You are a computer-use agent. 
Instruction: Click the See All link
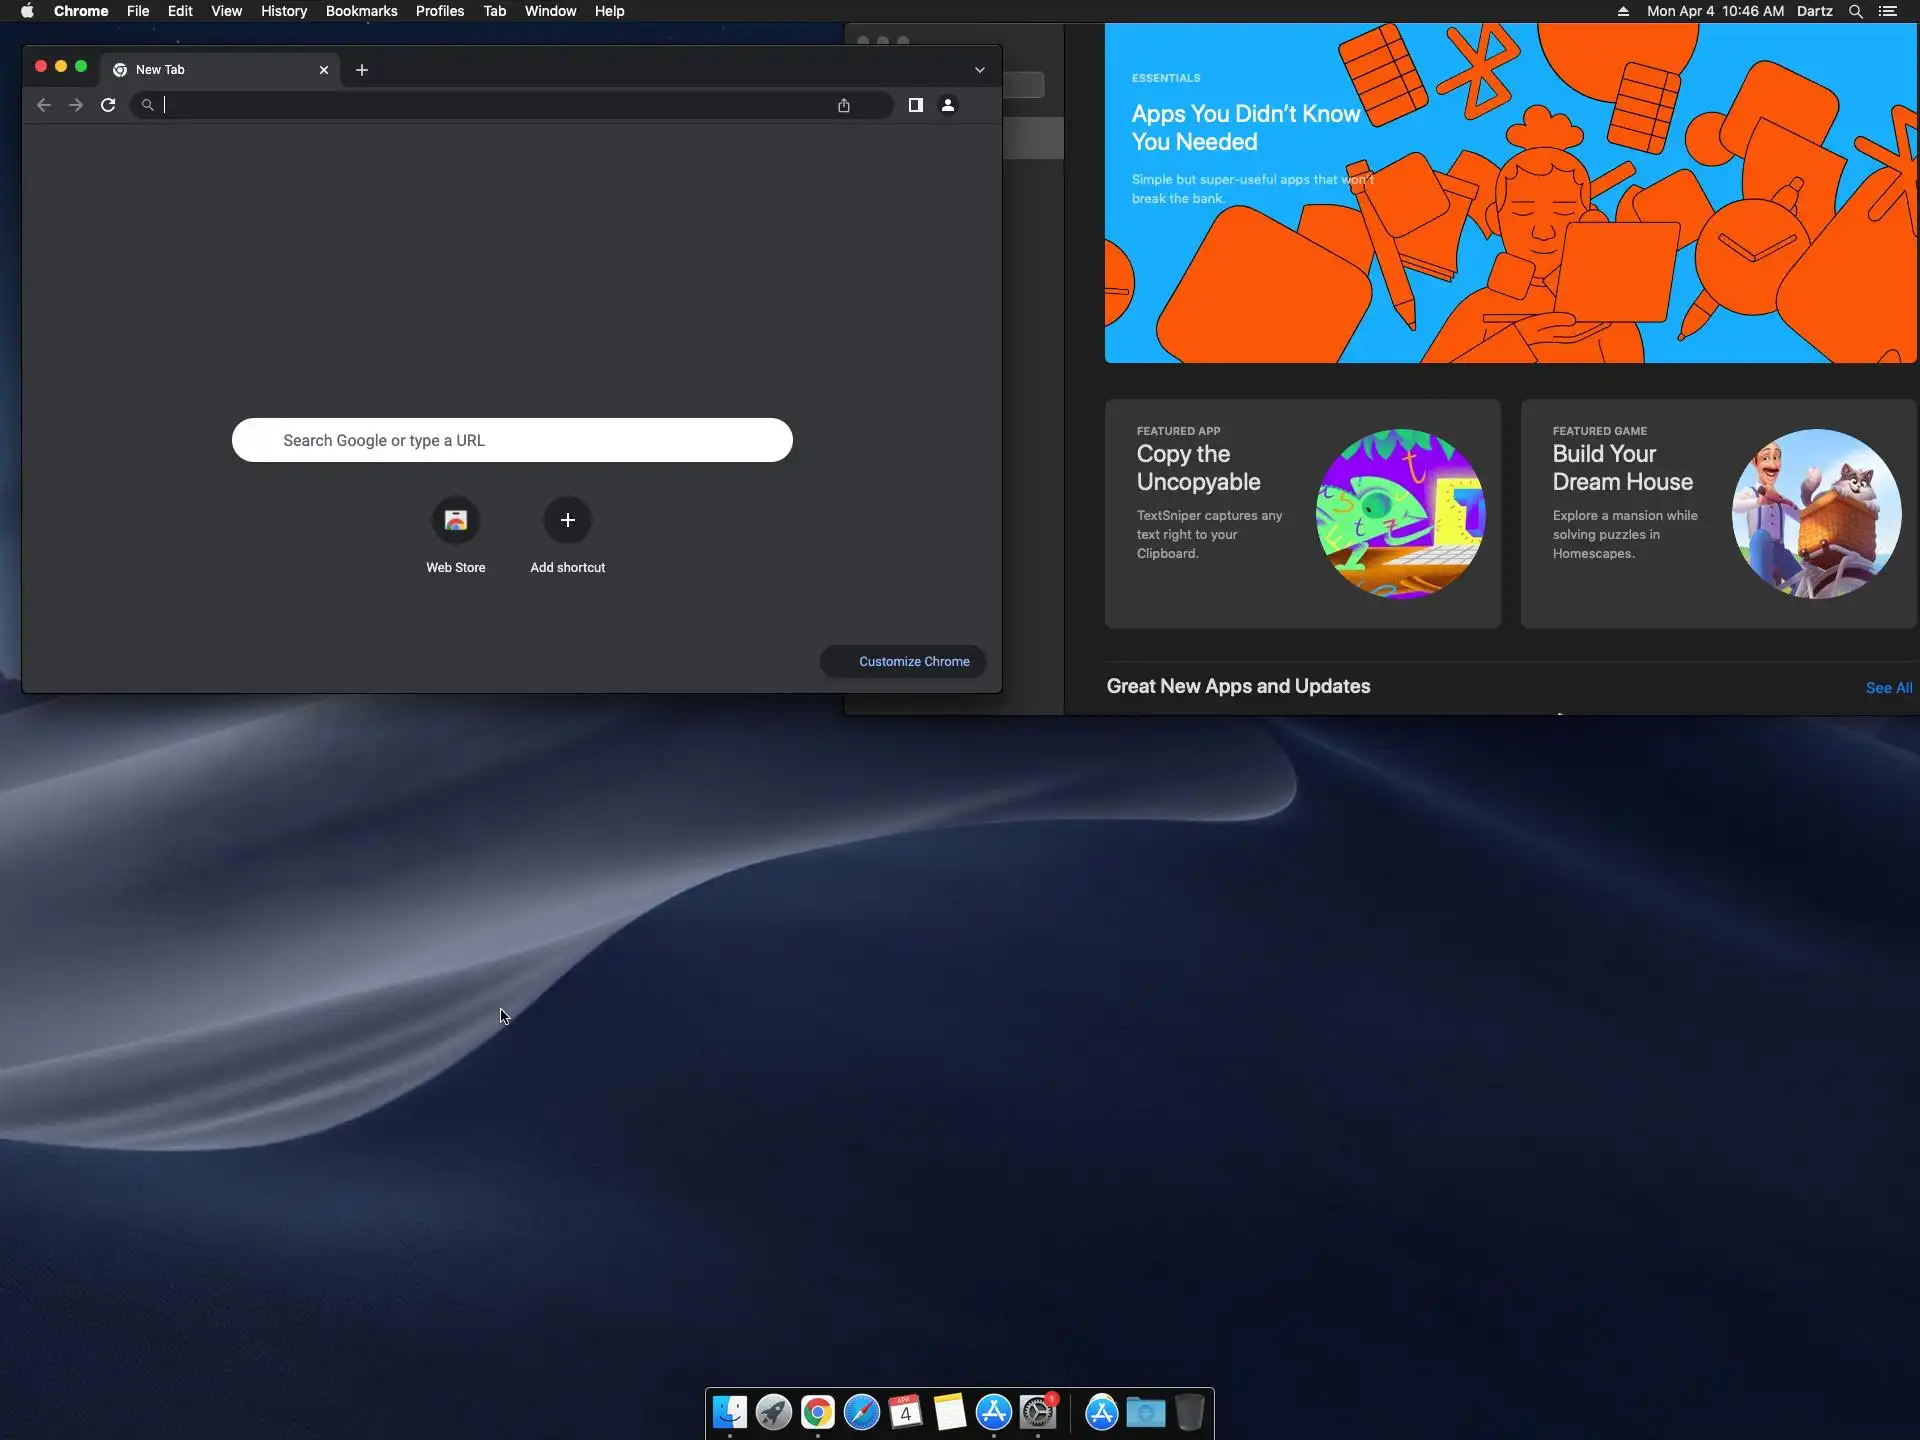(x=1888, y=688)
